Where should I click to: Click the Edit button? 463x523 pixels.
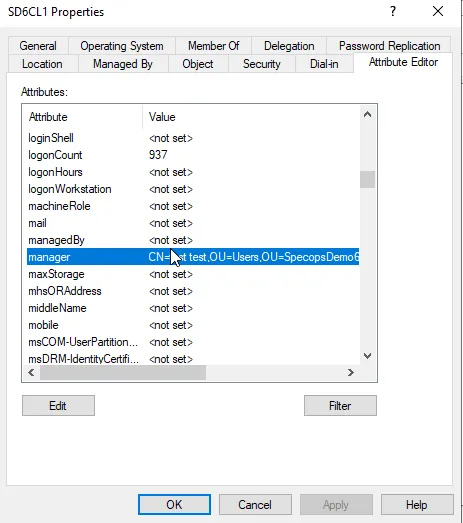[x=58, y=406]
